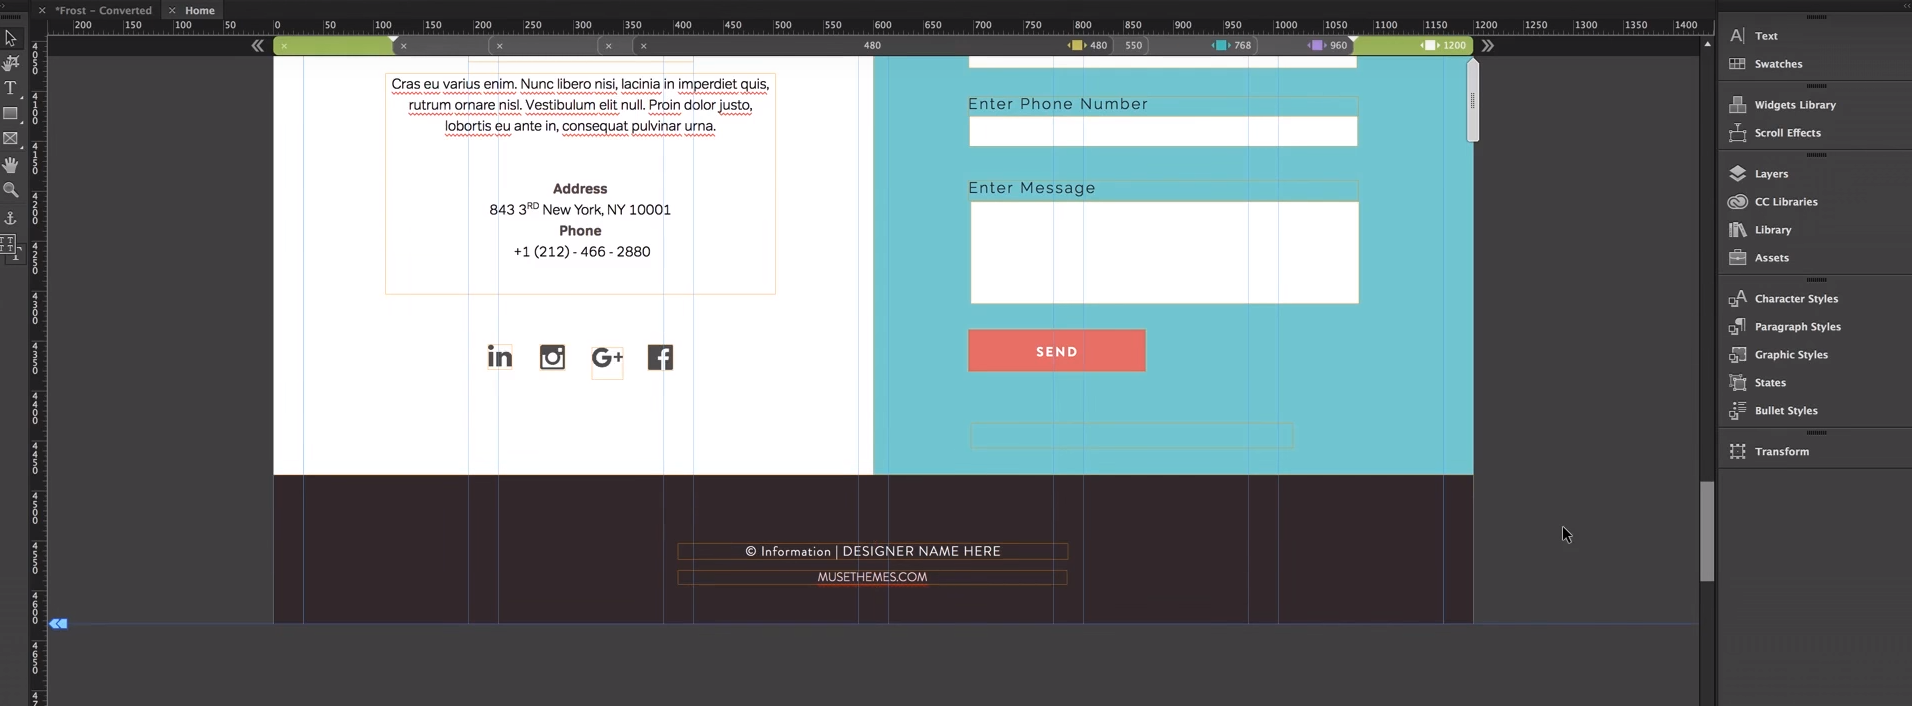Screen dimensions: 1912x706
Task: Select the Address heading text
Action: point(580,189)
